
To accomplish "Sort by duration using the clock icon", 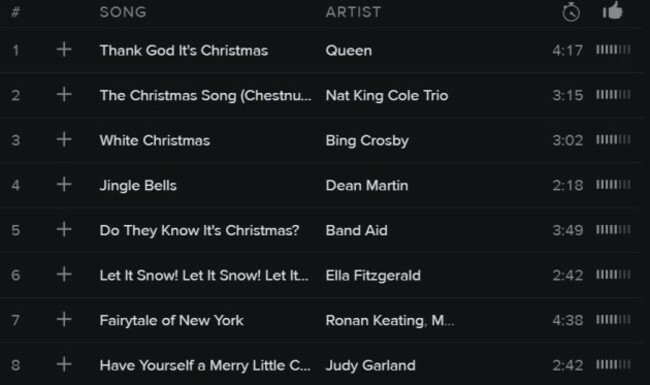I will [571, 12].
